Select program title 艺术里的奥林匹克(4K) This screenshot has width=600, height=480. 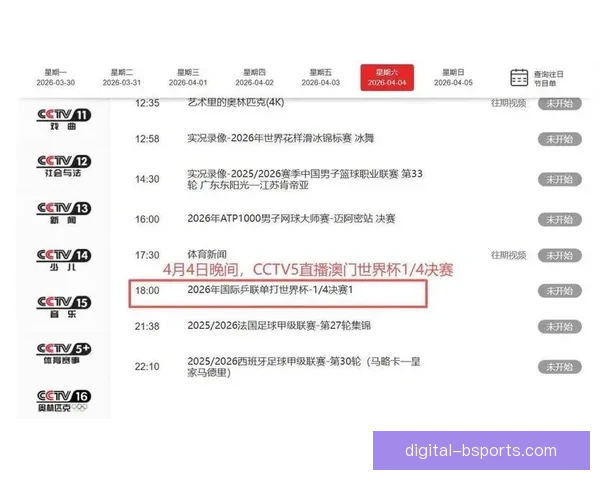(x=236, y=103)
